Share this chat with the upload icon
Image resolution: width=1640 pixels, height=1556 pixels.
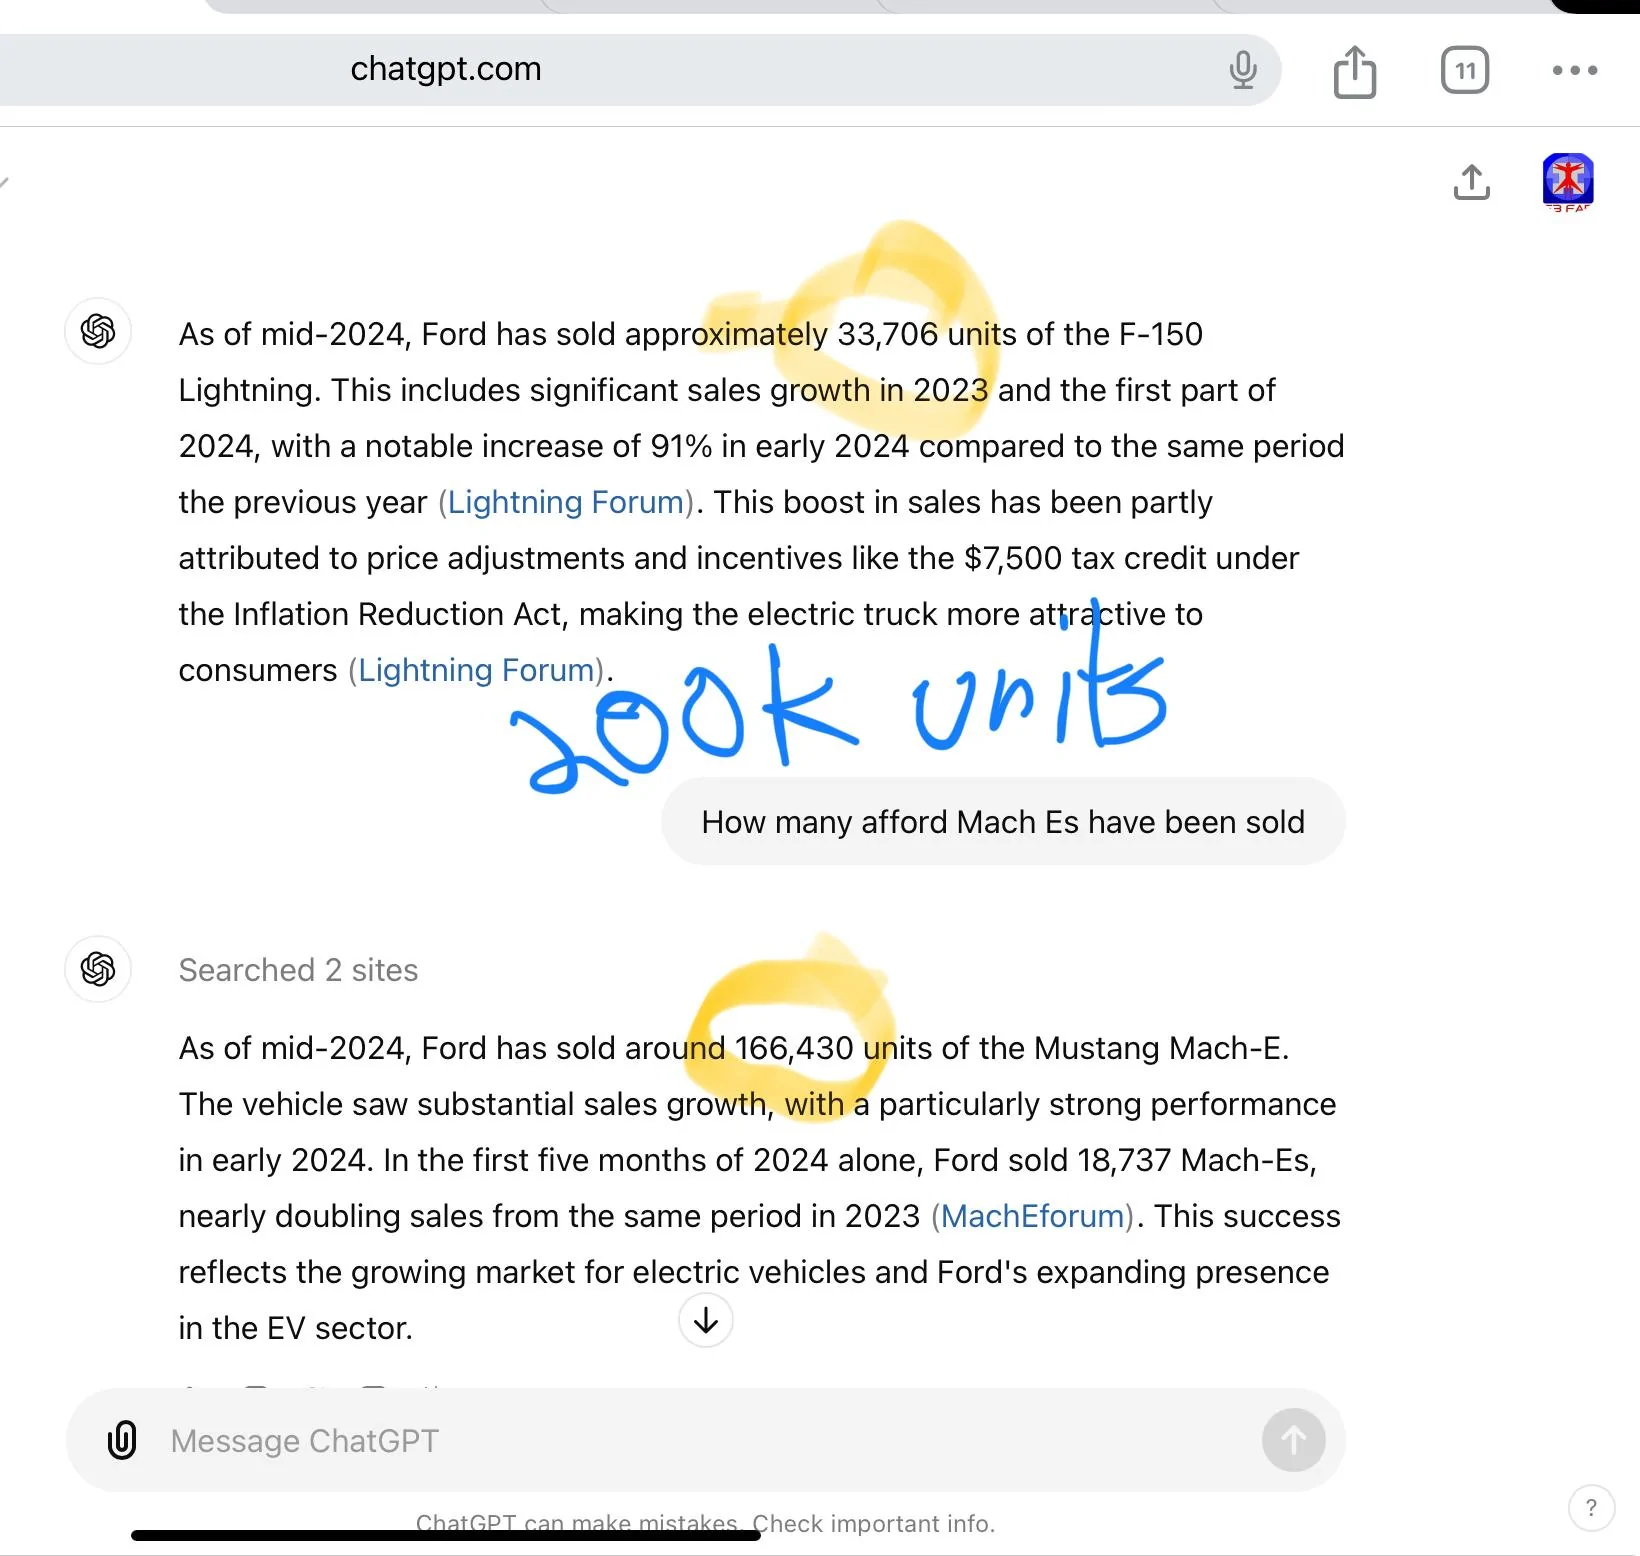(1472, 182)
